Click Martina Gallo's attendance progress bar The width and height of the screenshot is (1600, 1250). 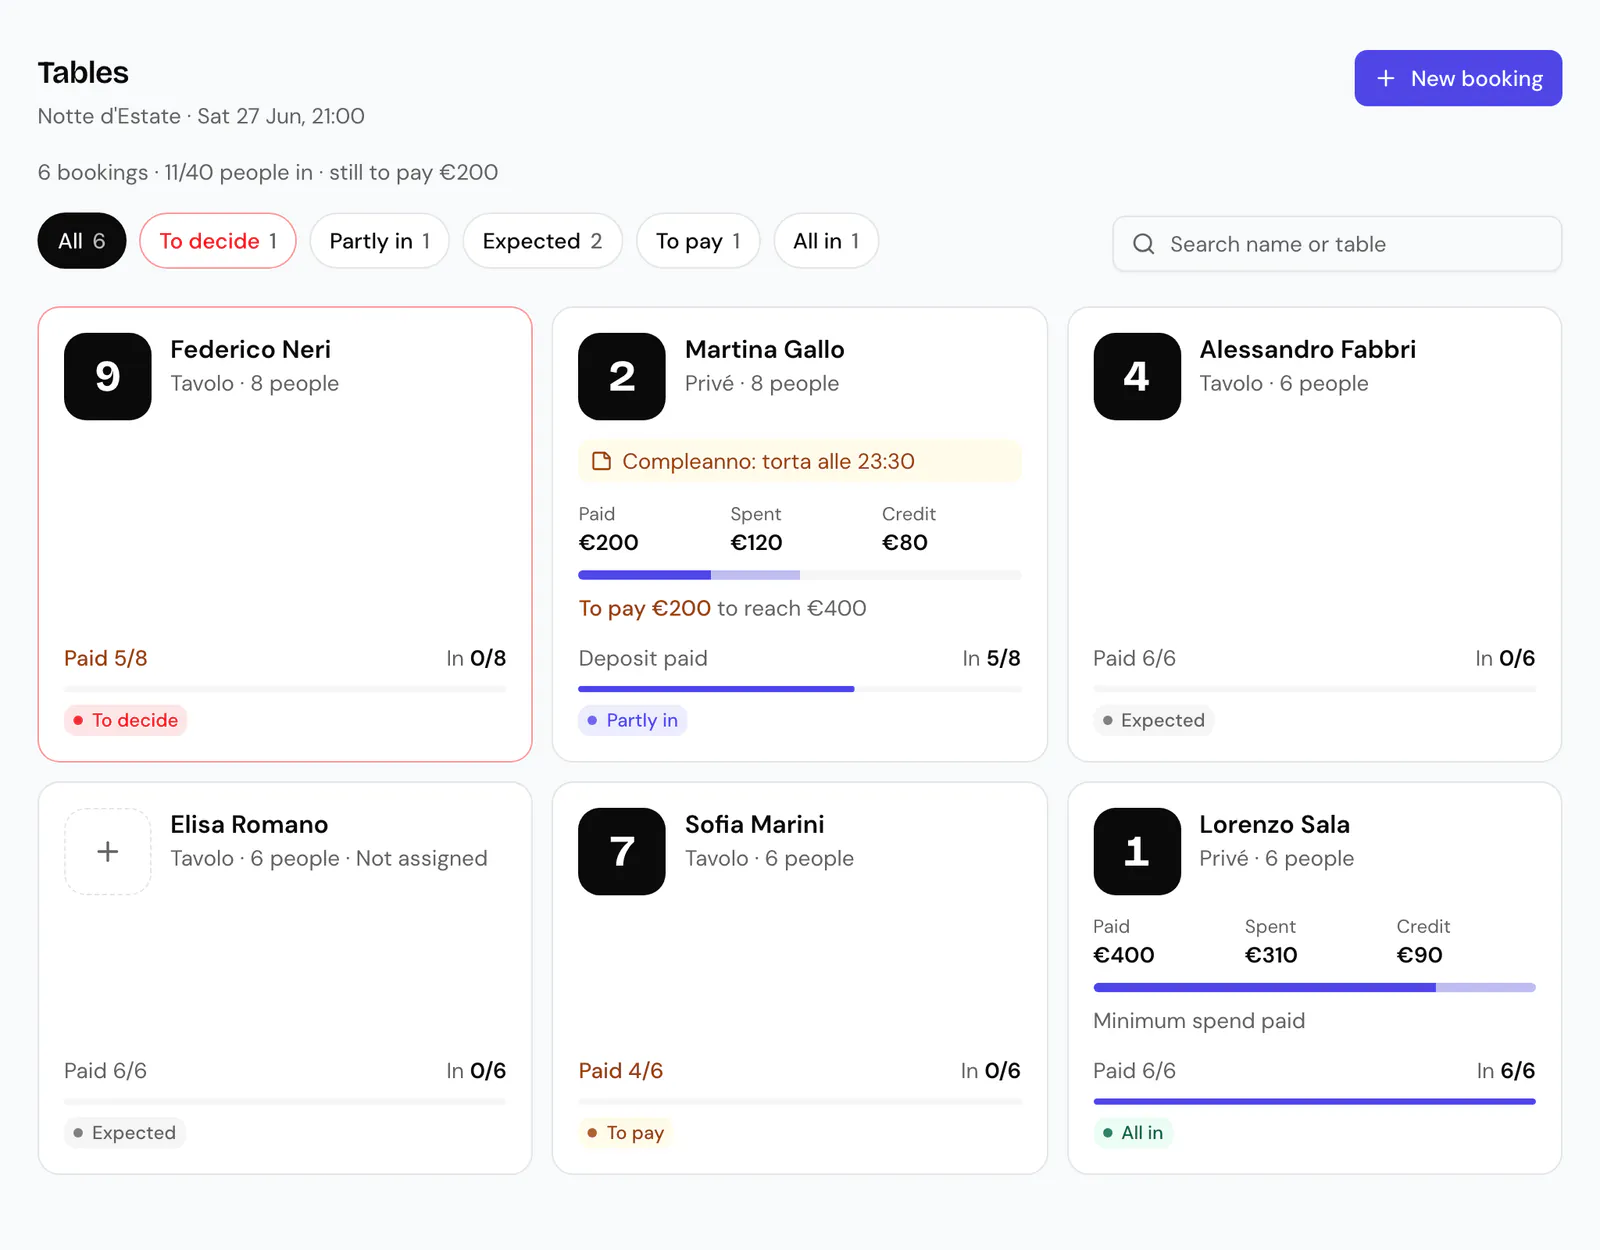(800, 689)
